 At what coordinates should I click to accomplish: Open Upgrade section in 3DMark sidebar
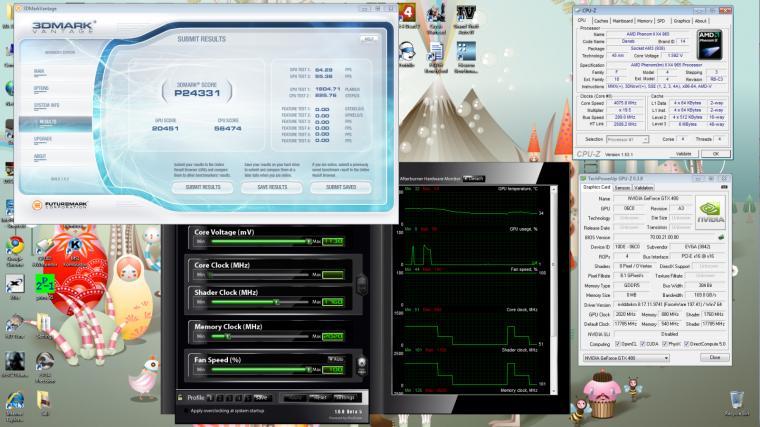(x=43, y=139)
